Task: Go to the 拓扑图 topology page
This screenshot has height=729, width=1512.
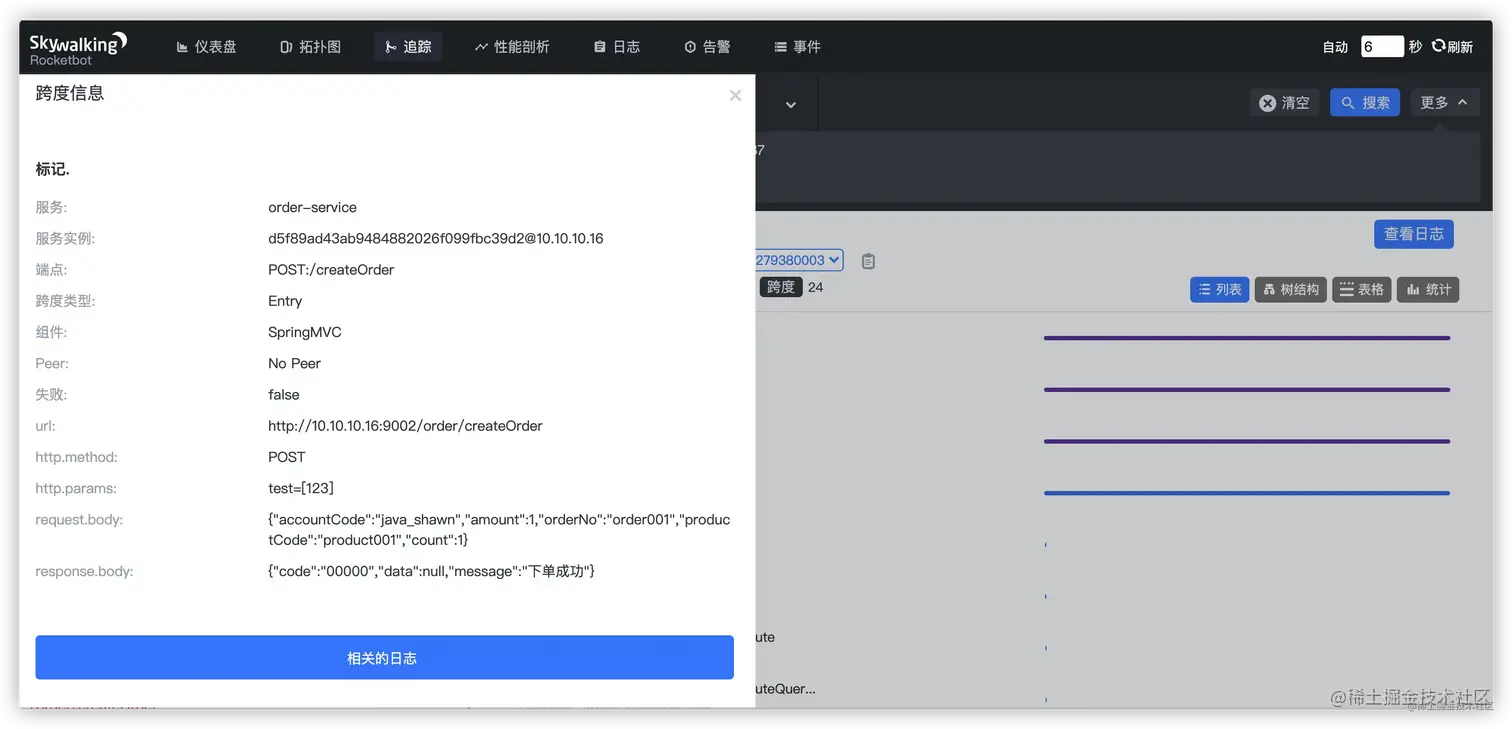Action: tap(311, 47)
